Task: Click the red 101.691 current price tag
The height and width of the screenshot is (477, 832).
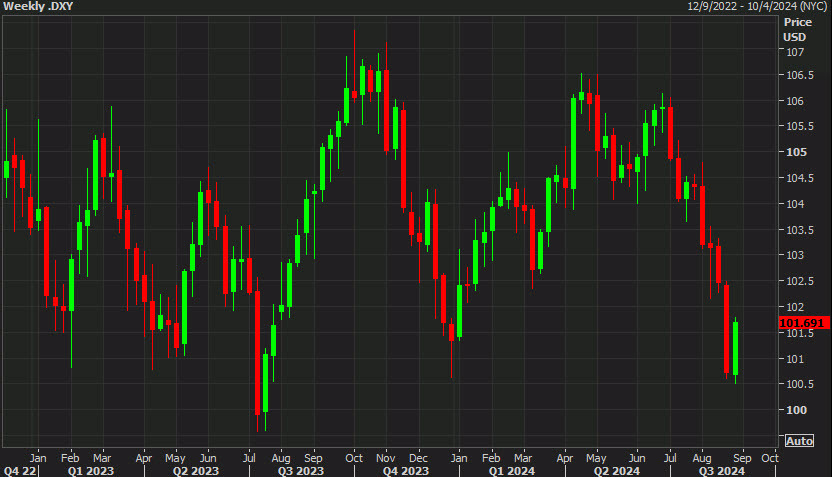Action: tap(804, 323)
